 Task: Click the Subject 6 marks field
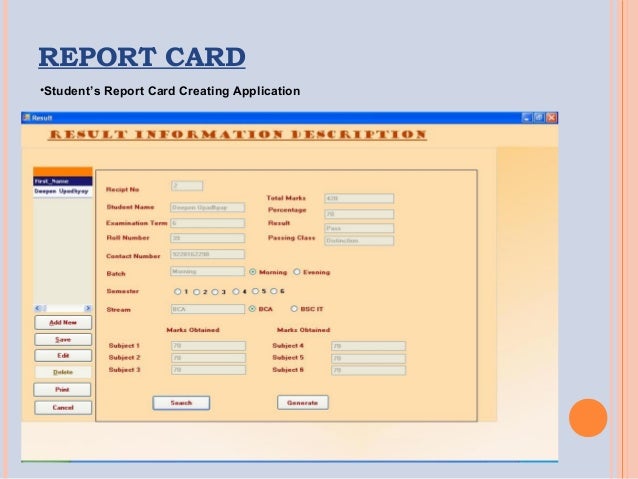point(368,370)
